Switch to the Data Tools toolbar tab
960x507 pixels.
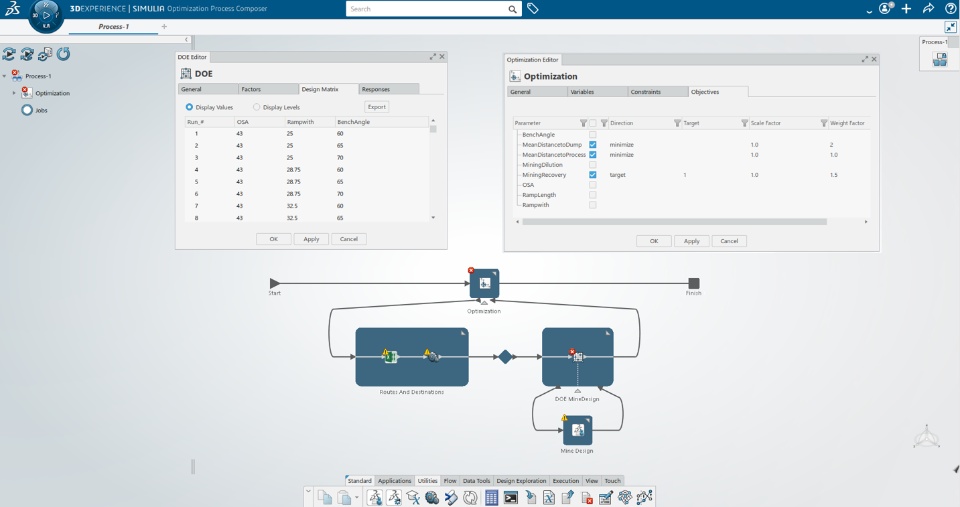(x=476, y=481)
